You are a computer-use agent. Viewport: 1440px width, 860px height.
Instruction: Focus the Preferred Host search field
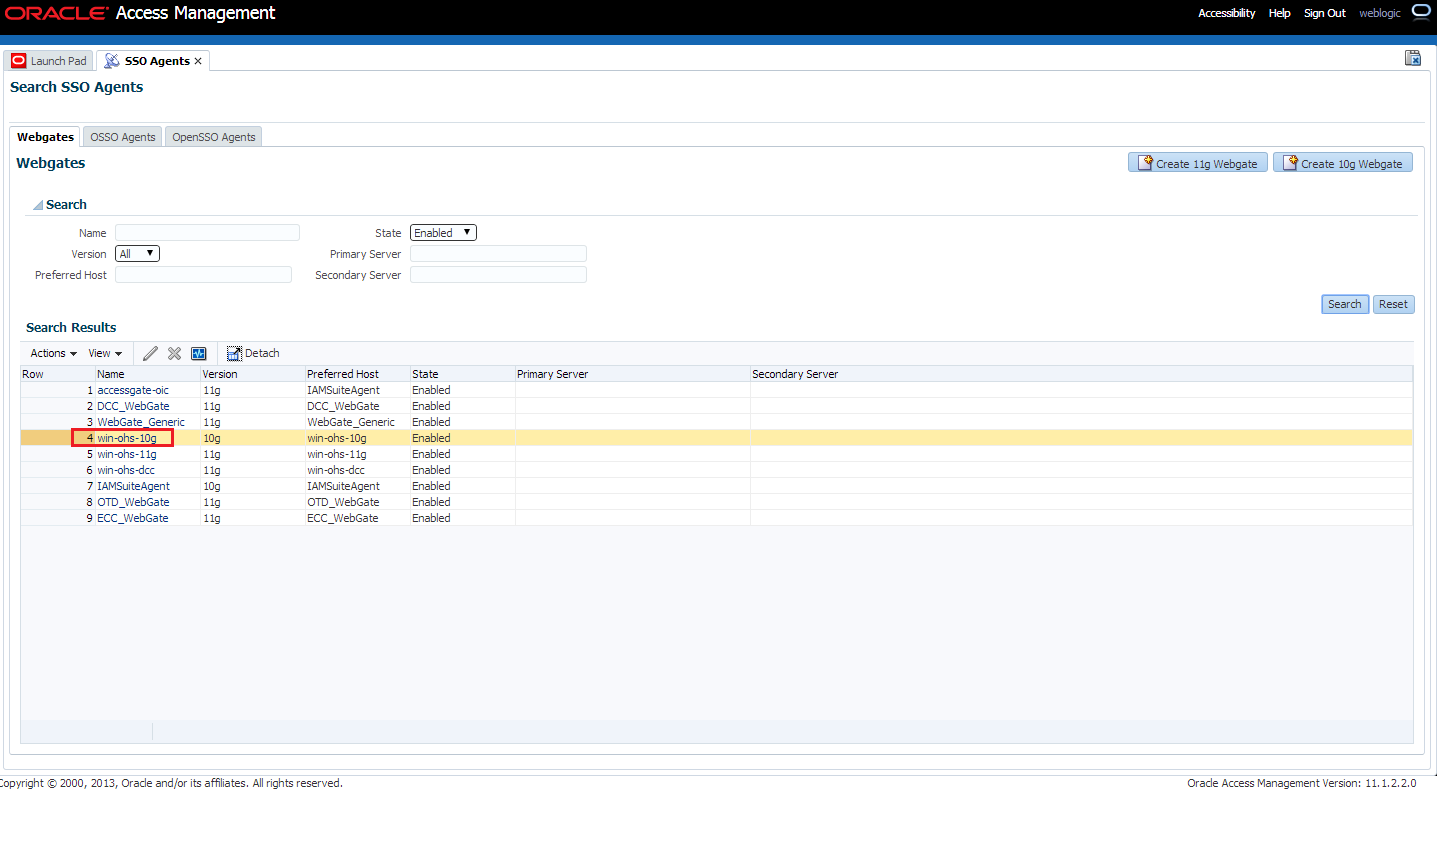(x=203, y=275)
